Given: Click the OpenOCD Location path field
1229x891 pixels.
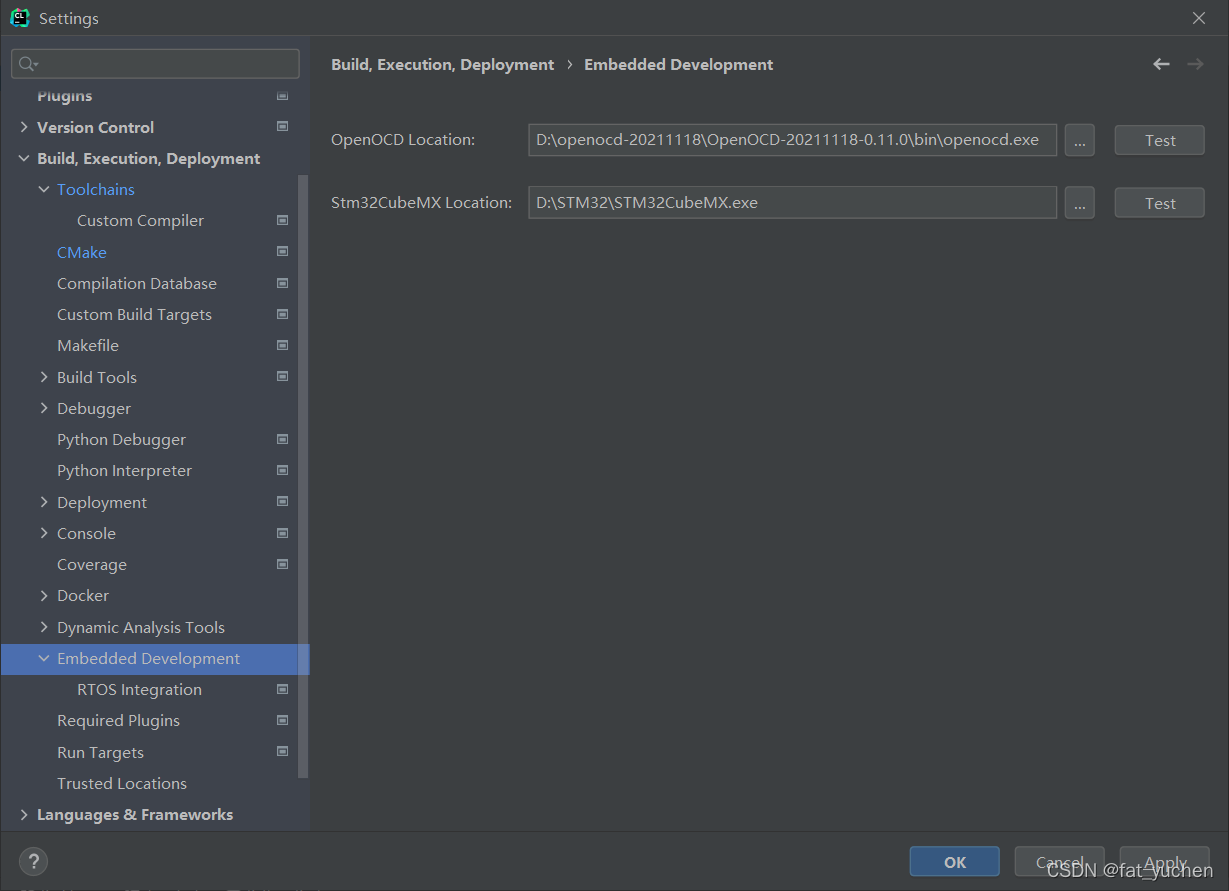Looking at the screenshot, I should pos(792,140).
